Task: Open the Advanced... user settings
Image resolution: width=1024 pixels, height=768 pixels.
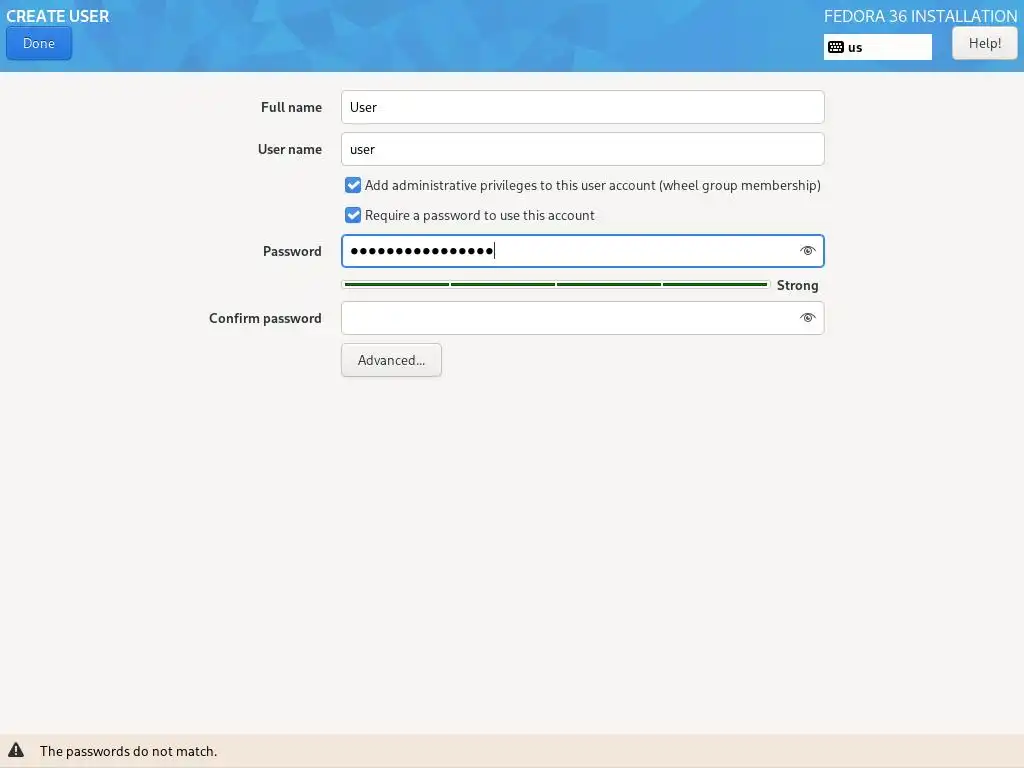Action: 391,360
